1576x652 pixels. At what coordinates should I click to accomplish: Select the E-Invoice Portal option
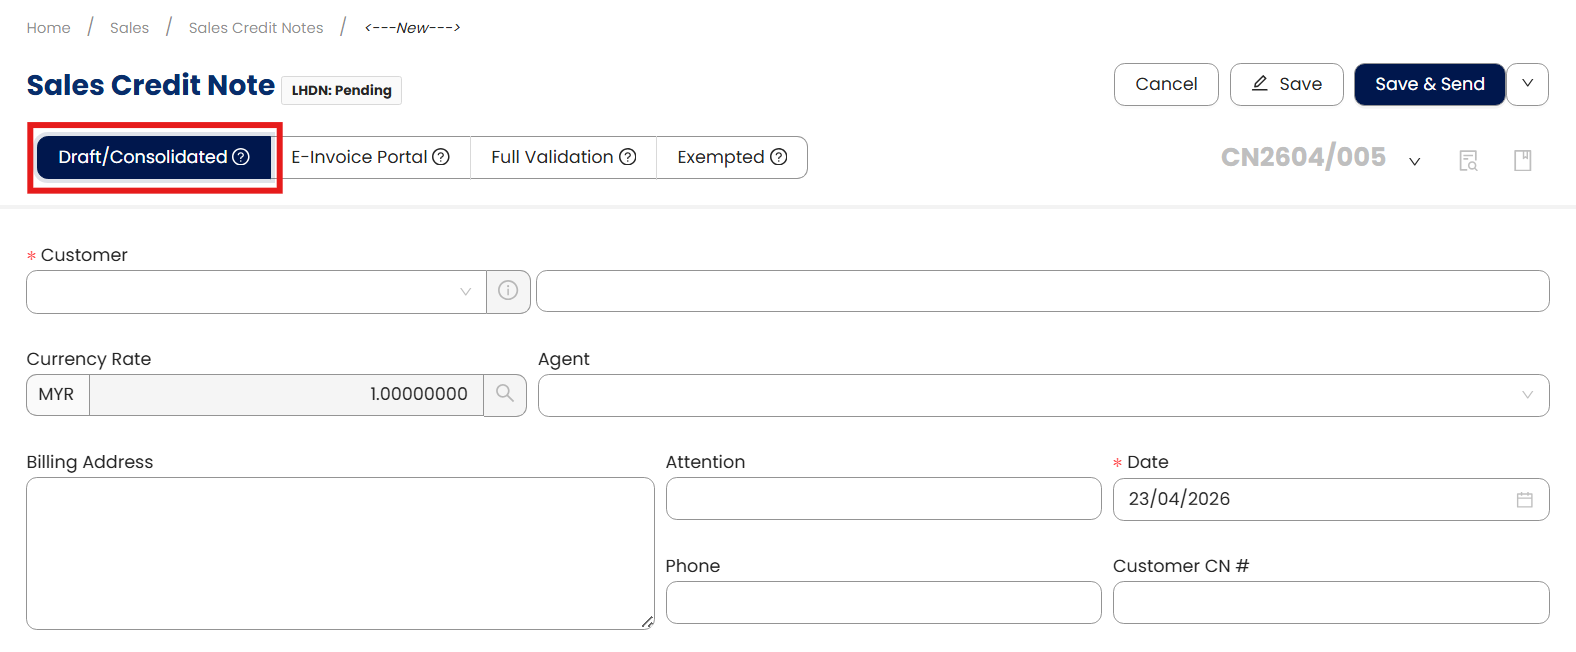point(358,157)
